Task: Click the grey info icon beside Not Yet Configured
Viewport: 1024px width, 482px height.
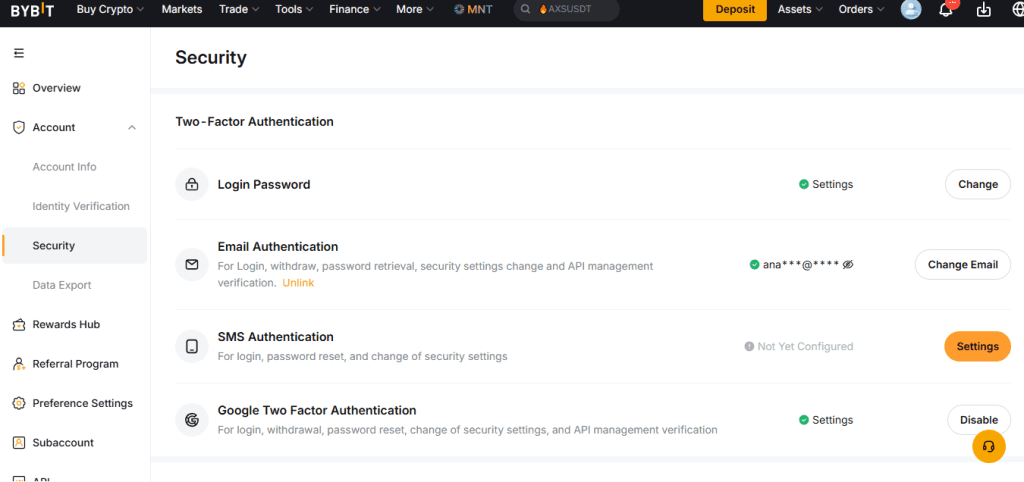Action: (749, 346)
